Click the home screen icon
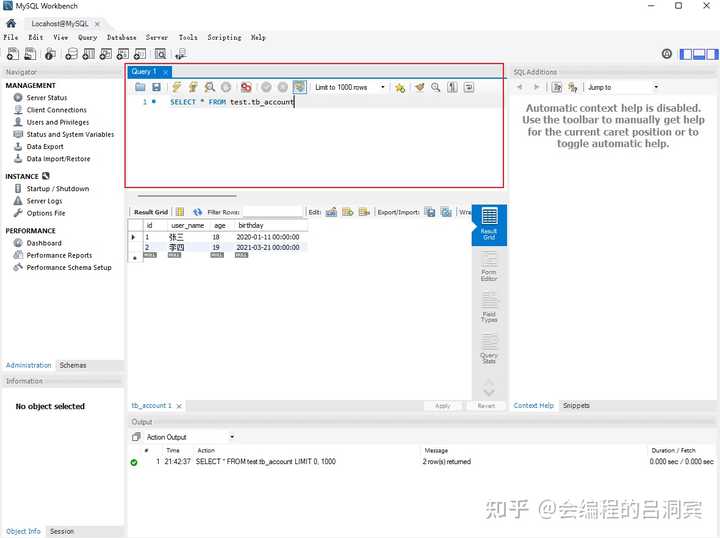Viewport: 720px width, 538px height. pyautogui.click(x=11, y=23)
